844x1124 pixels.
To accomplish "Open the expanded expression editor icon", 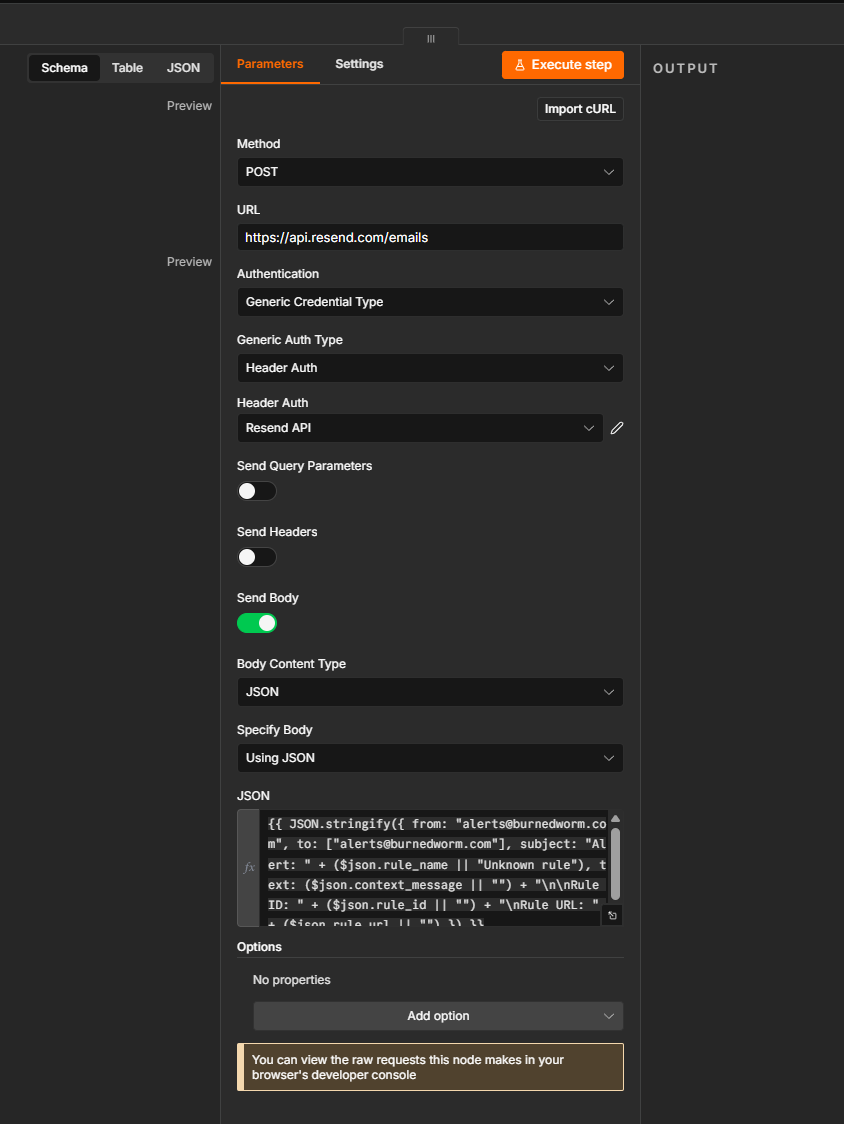I will [612, 915].
